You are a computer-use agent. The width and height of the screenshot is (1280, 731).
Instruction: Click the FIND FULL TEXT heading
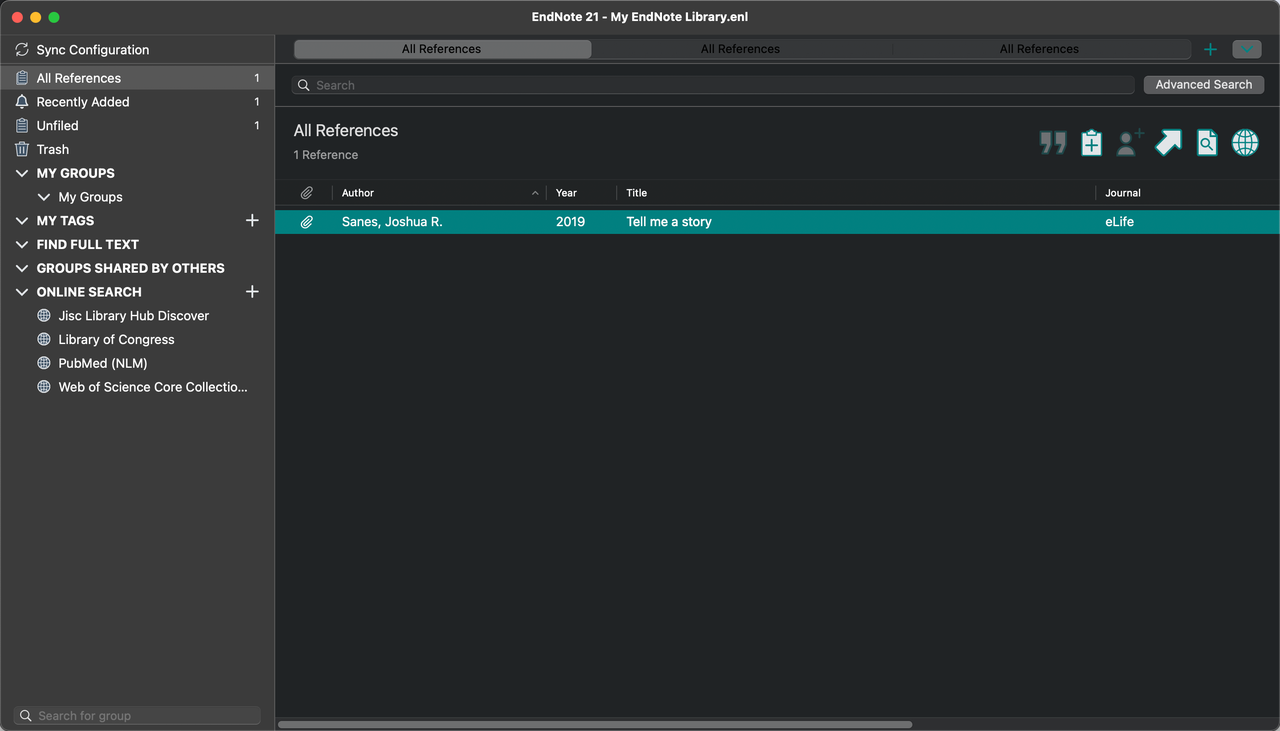coord(88,245)
